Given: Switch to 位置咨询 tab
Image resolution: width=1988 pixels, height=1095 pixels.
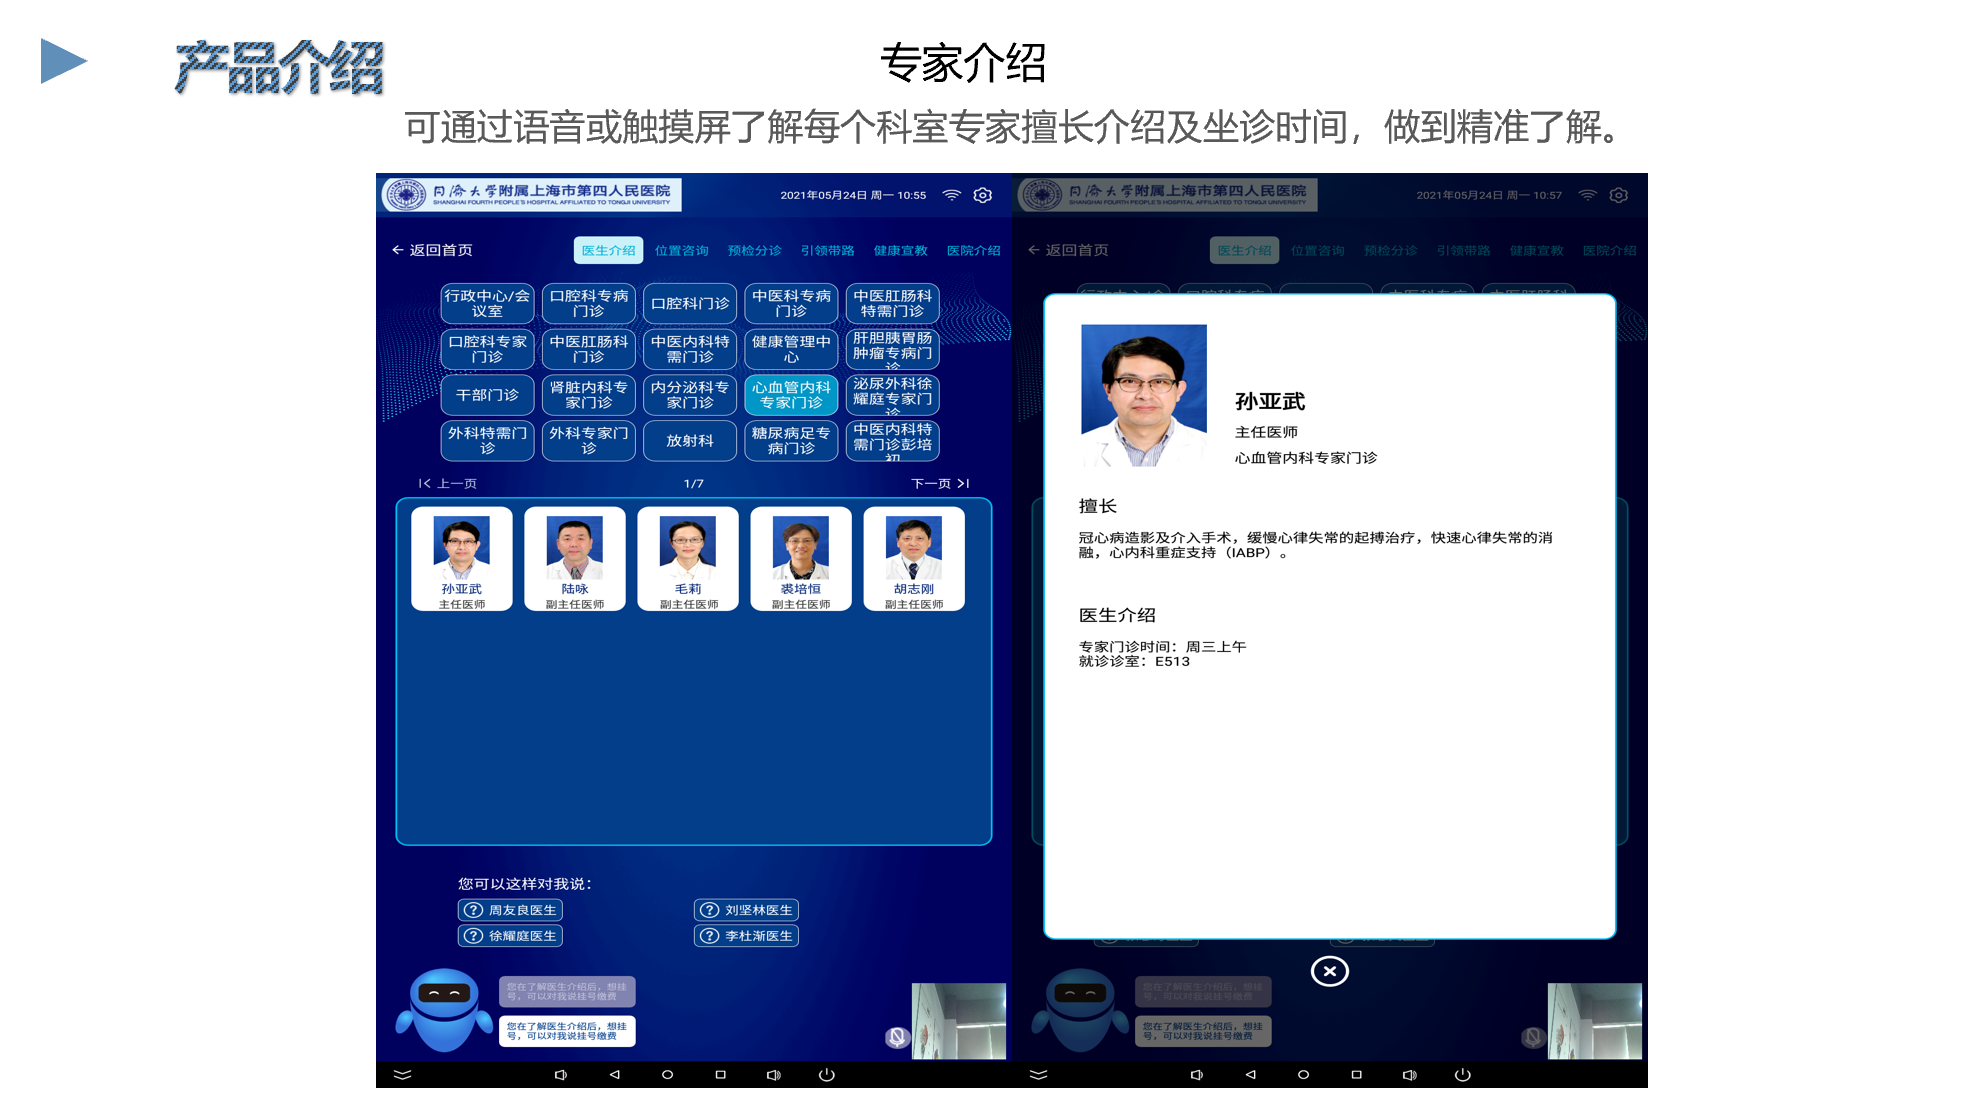Looking at the screenshot, I should tap(681, 250).
